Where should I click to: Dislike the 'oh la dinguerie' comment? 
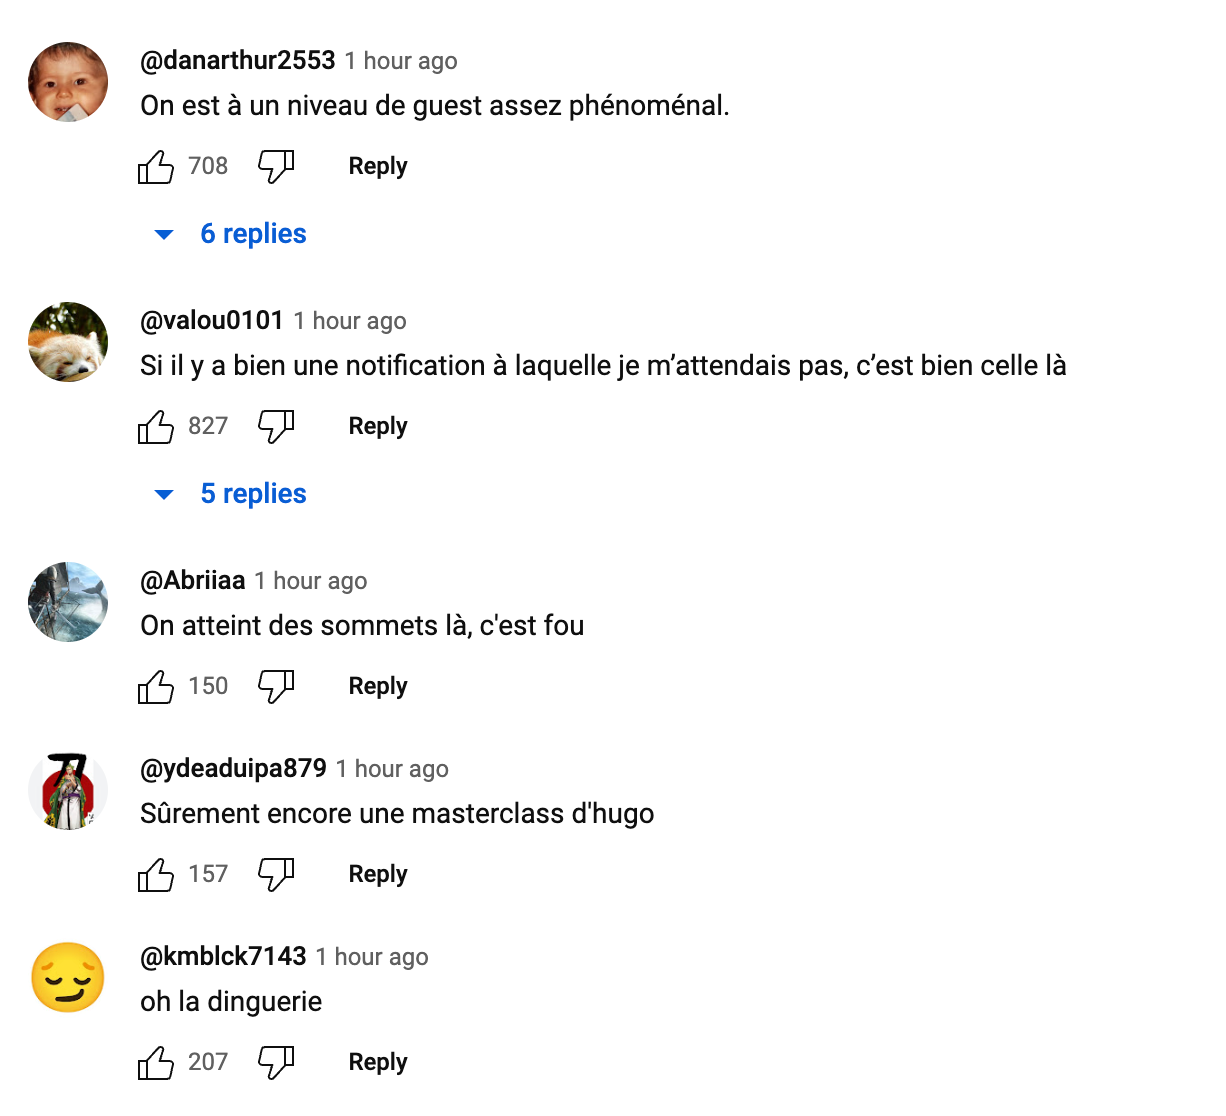276,1062
